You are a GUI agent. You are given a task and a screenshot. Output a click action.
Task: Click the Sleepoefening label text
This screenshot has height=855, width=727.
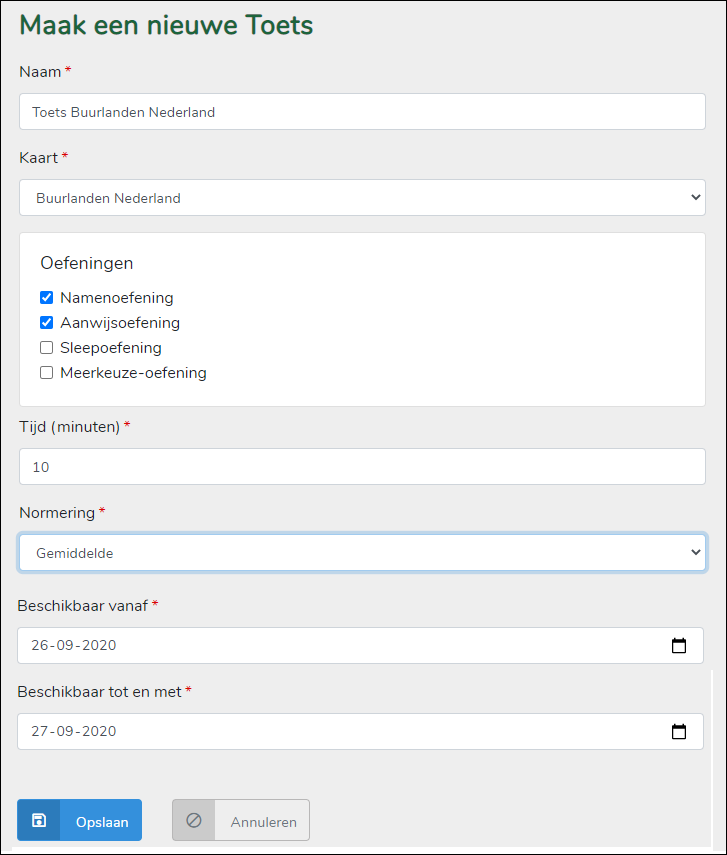(110, 348)
